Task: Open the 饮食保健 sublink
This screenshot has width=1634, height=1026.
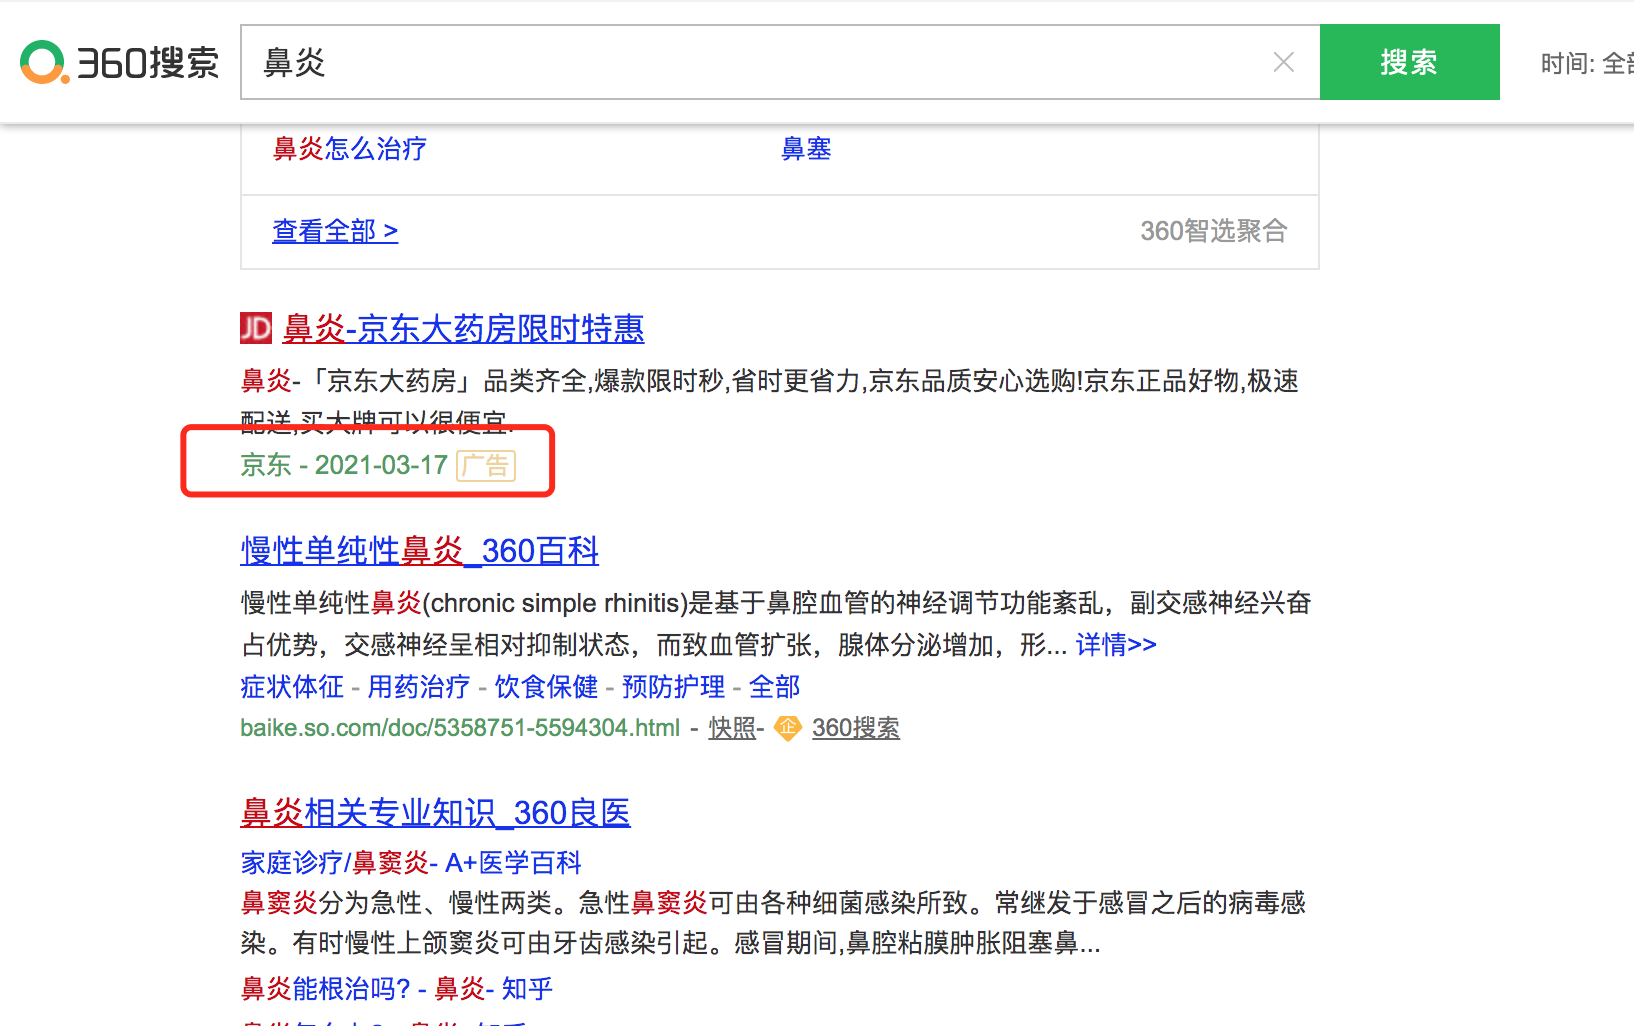Action: [546, 687]
